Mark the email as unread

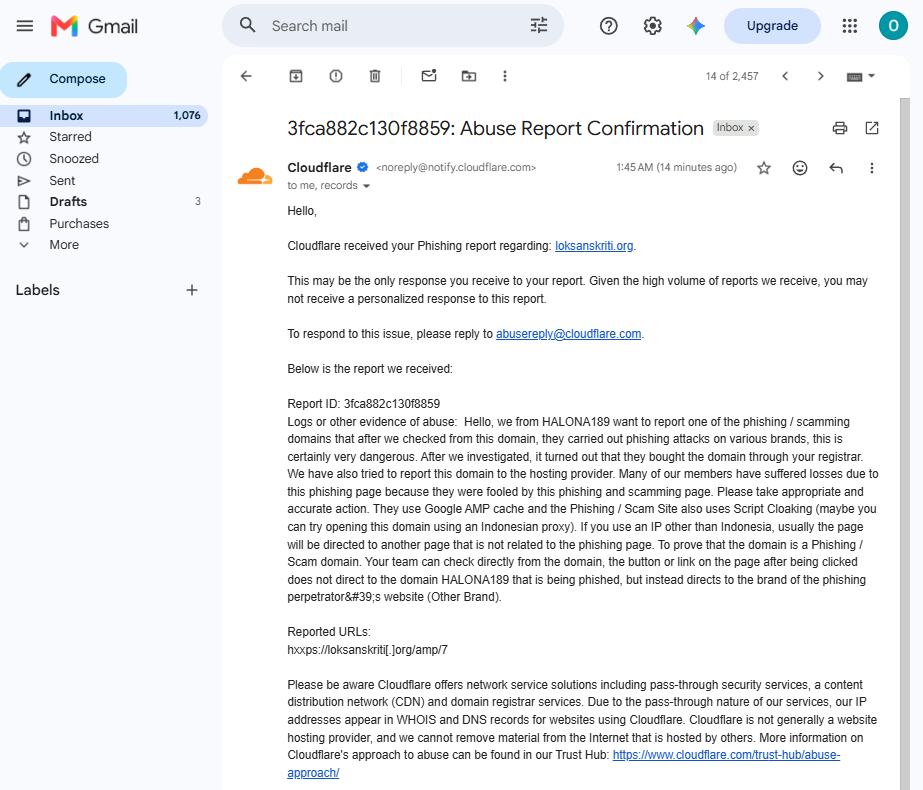pyautogui.click(x=429, y=76)
